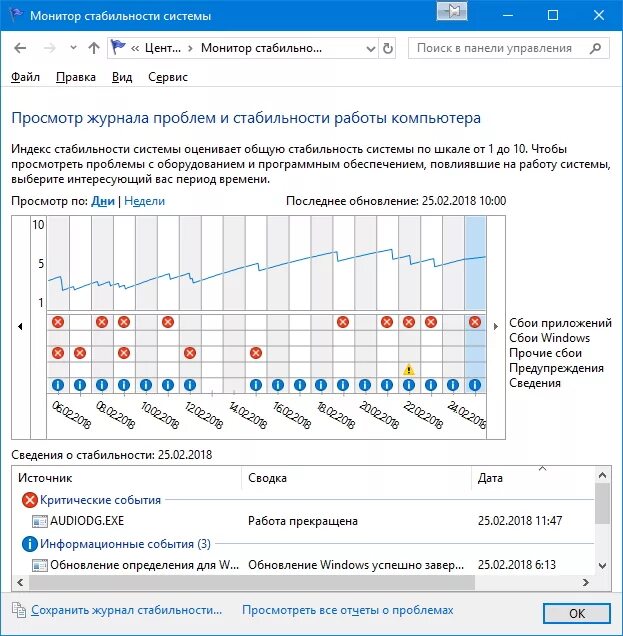623x636 pixels.
Task: Click the information icon on 06.02.2018
Action: coord(58,385)
